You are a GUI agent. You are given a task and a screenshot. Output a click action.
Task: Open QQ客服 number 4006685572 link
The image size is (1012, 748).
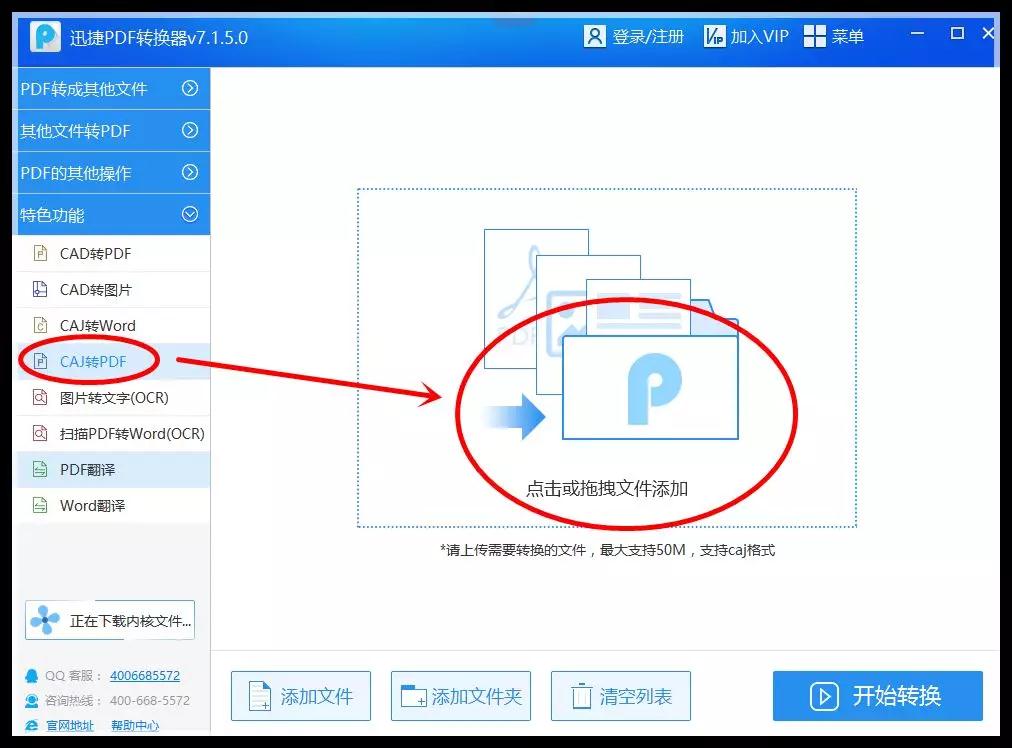[x=145, y=676]
